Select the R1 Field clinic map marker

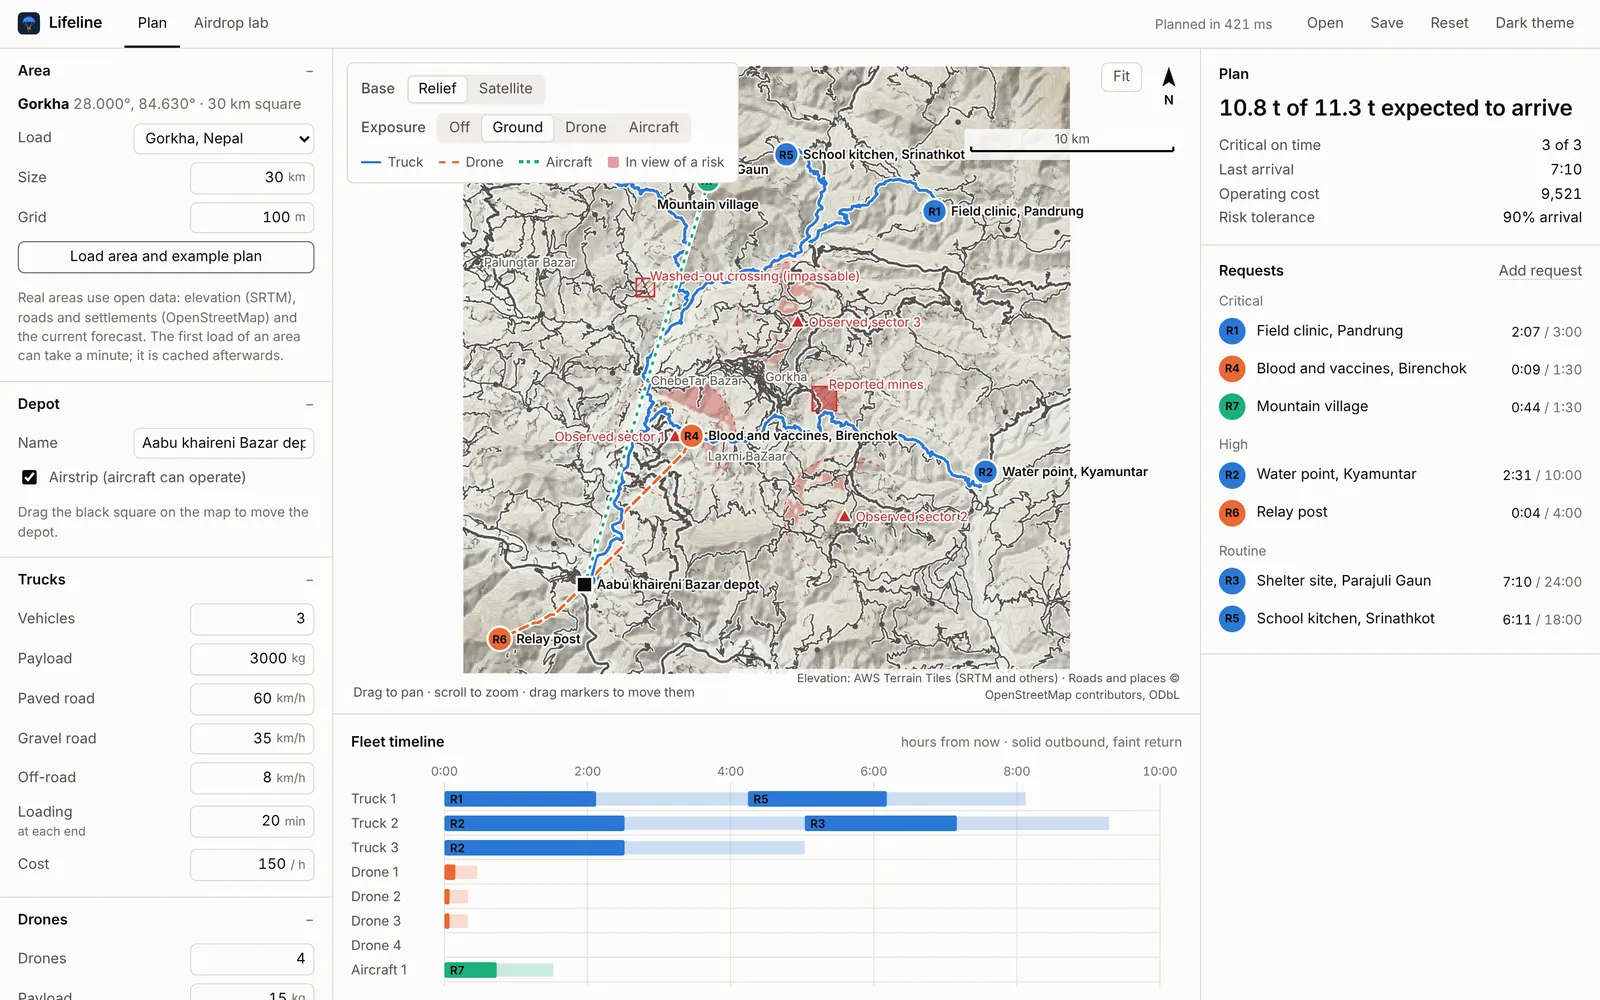(934, 212)
